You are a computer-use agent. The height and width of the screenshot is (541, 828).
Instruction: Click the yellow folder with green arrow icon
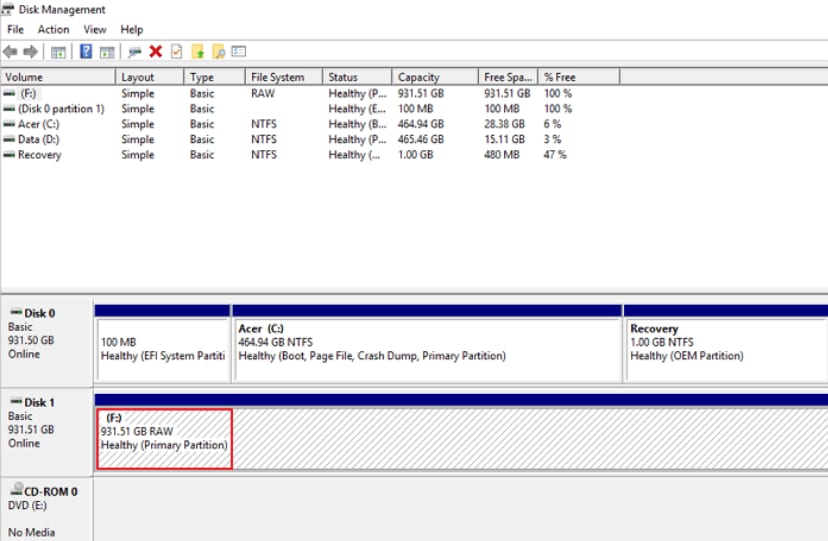pos(197,52)
